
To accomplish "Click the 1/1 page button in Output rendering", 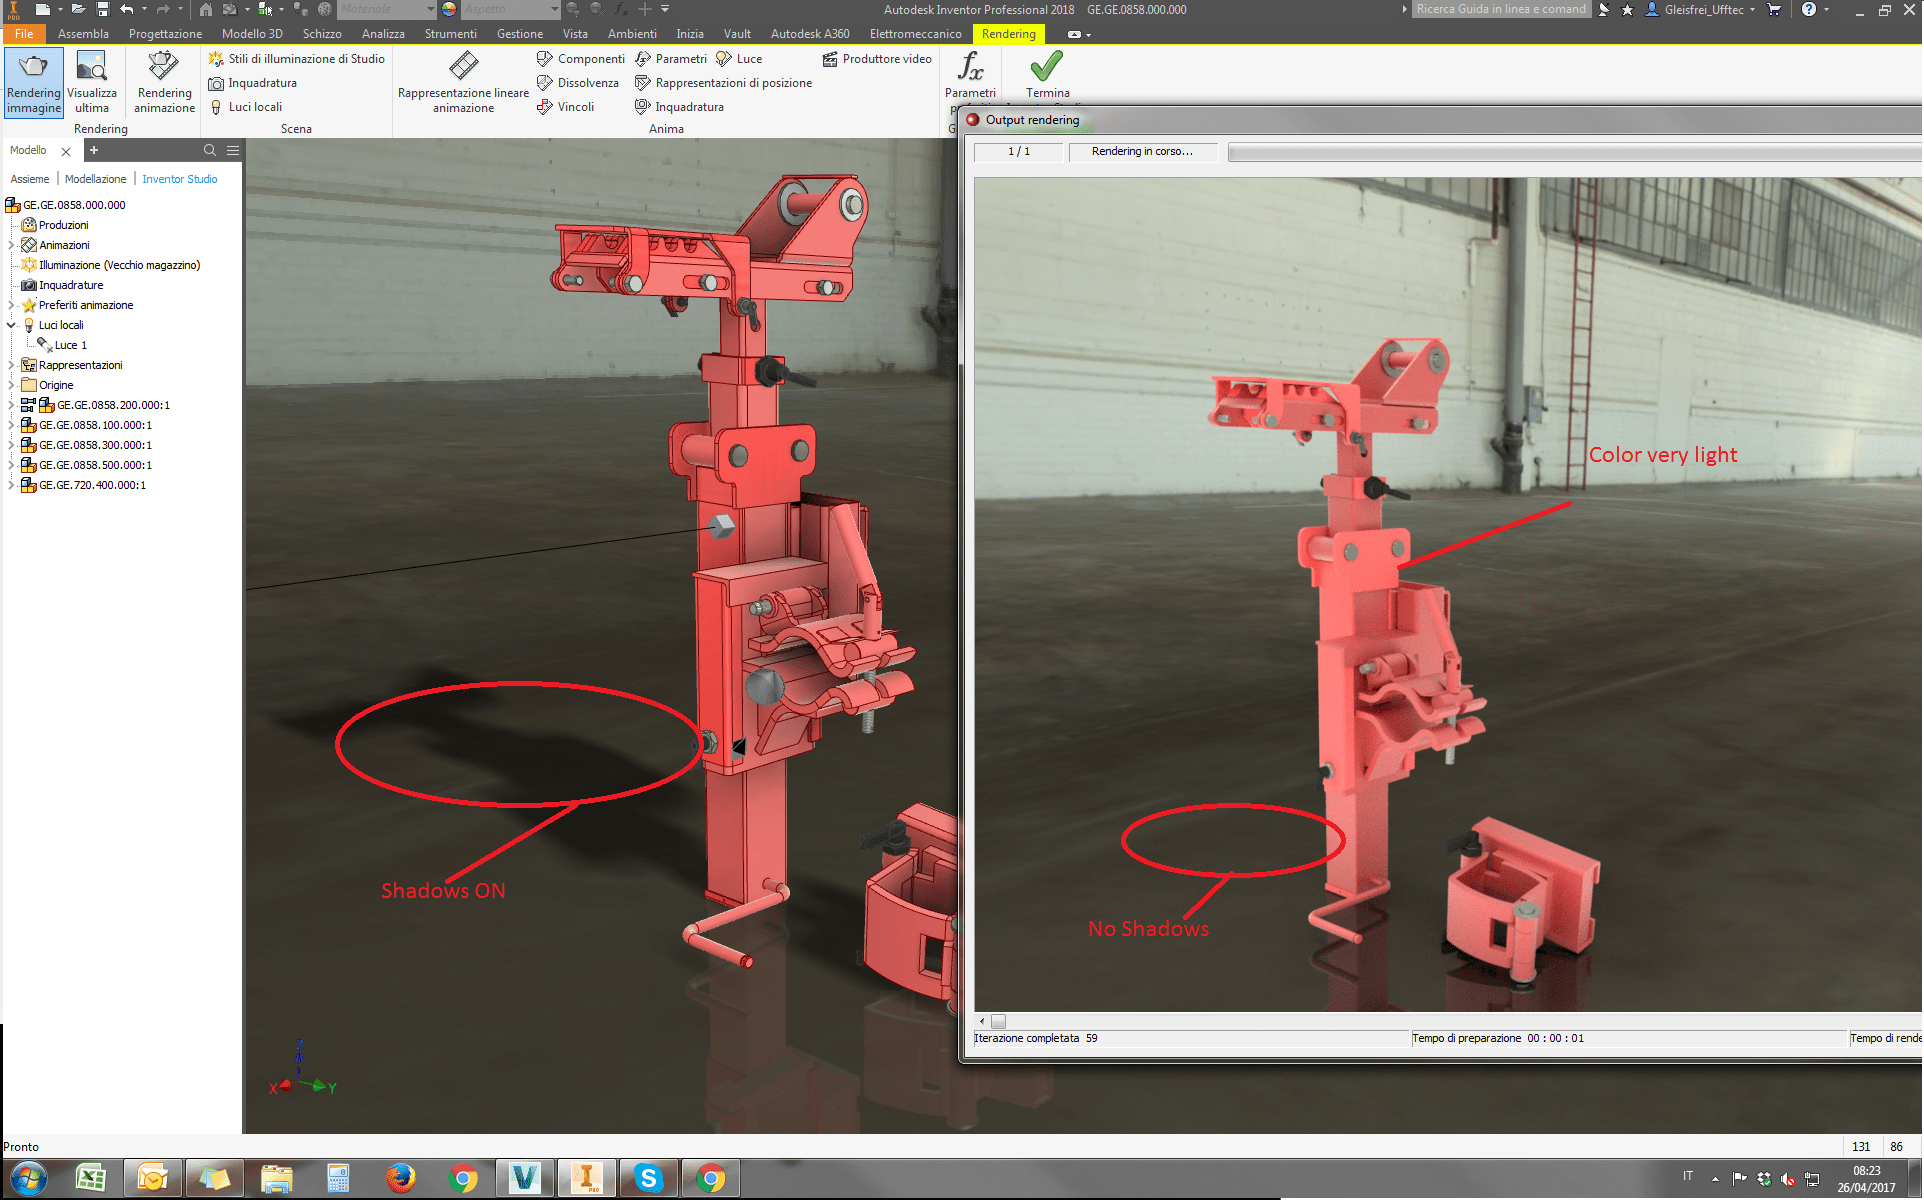I will tap(1017, 151).
